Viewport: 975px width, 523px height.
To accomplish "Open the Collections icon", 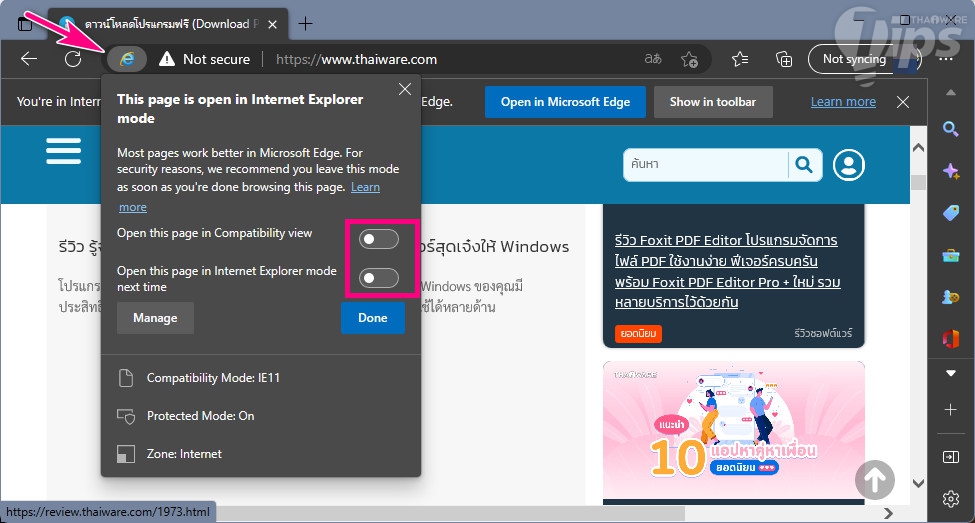I will tap(783, 59).
